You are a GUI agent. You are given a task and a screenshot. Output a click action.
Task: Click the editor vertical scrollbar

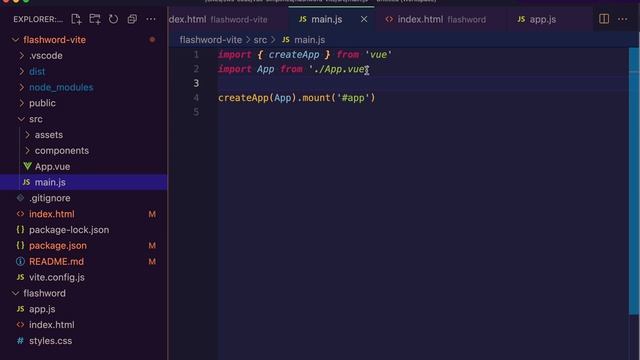tap(634, 181)
